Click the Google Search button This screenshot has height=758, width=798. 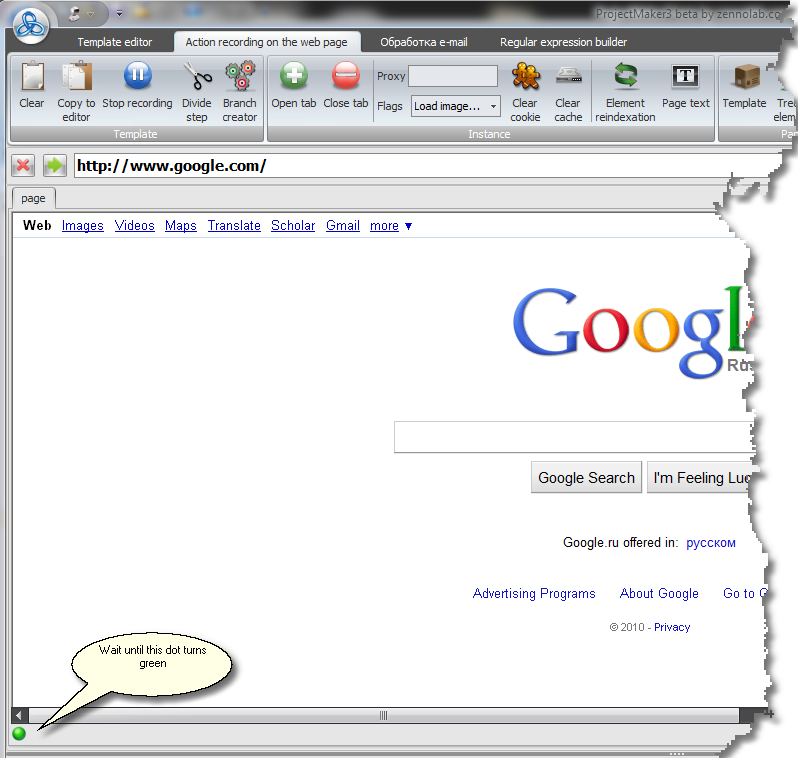586,478
